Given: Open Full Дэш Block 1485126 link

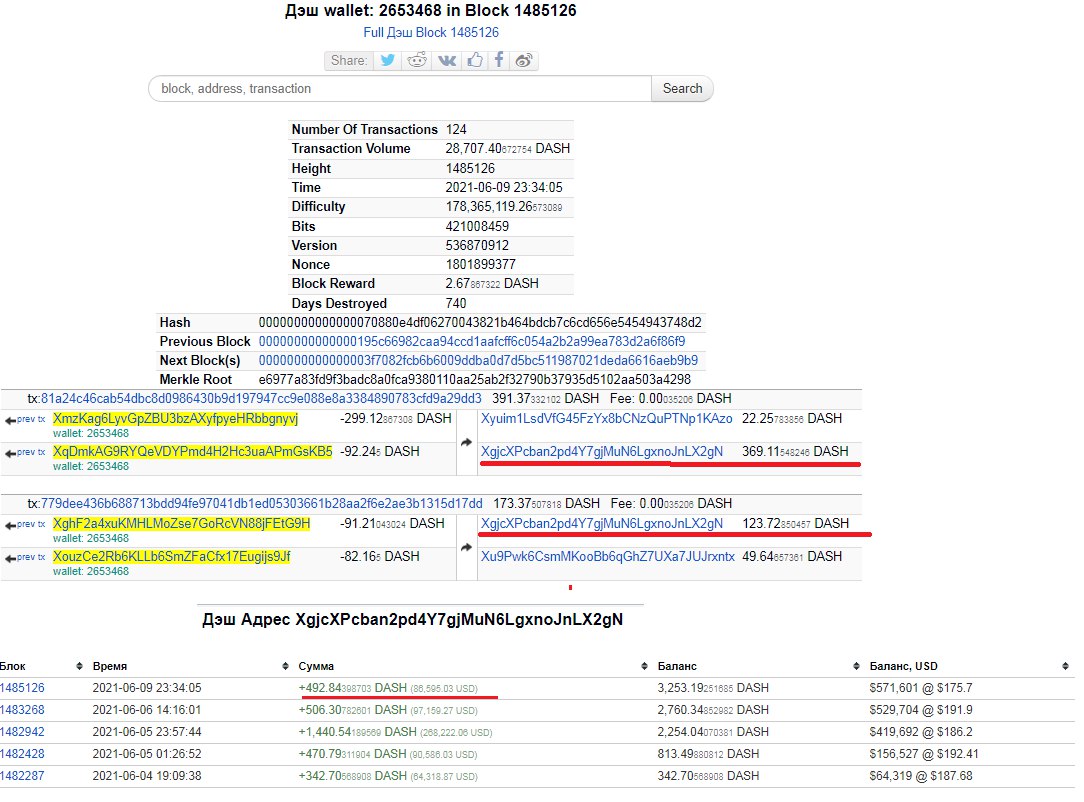Looking at the screenshot, I should point(431,32).
